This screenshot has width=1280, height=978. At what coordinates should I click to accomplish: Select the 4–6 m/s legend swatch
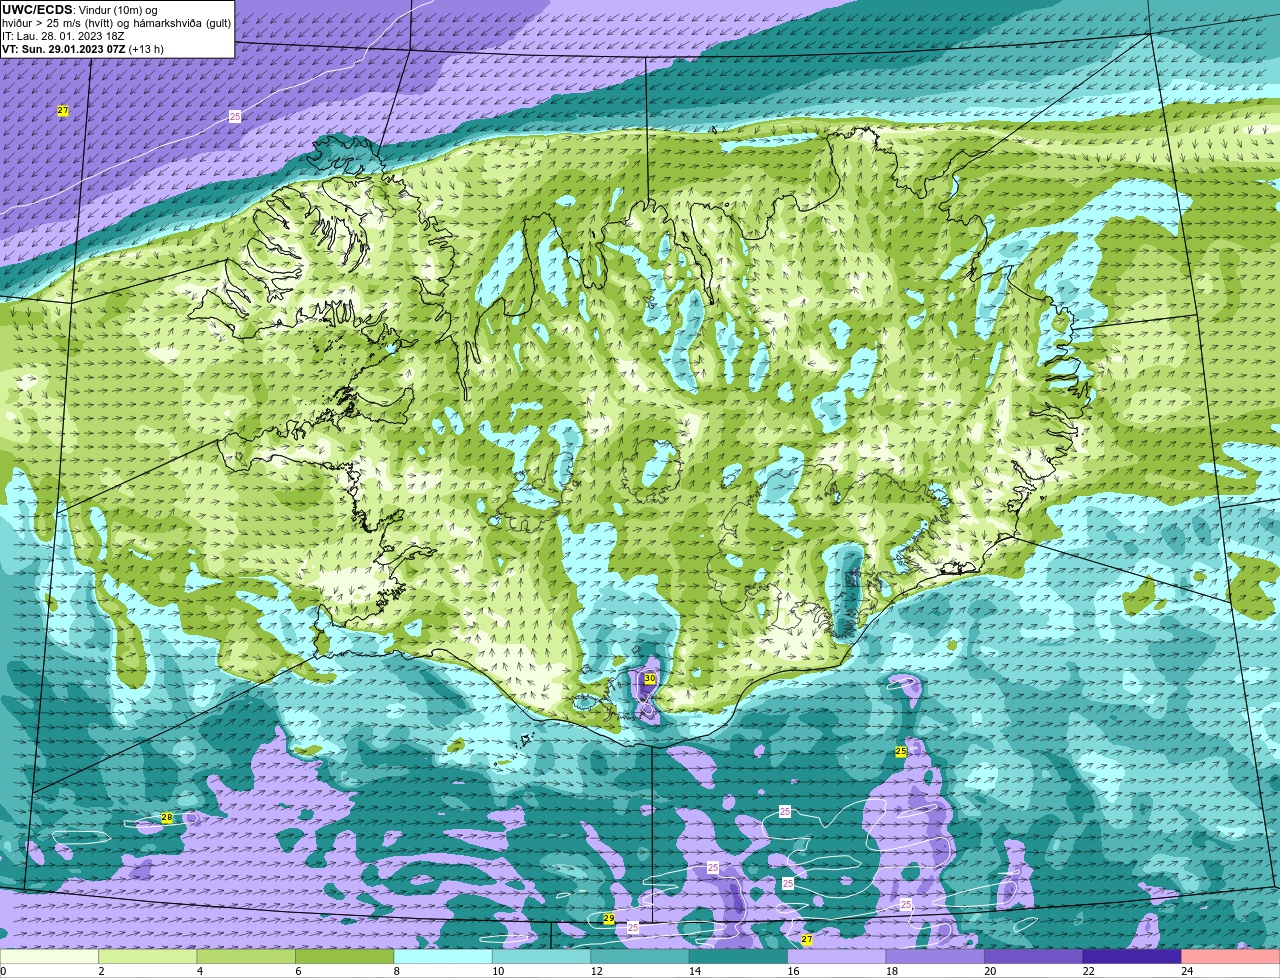(247, 957)
